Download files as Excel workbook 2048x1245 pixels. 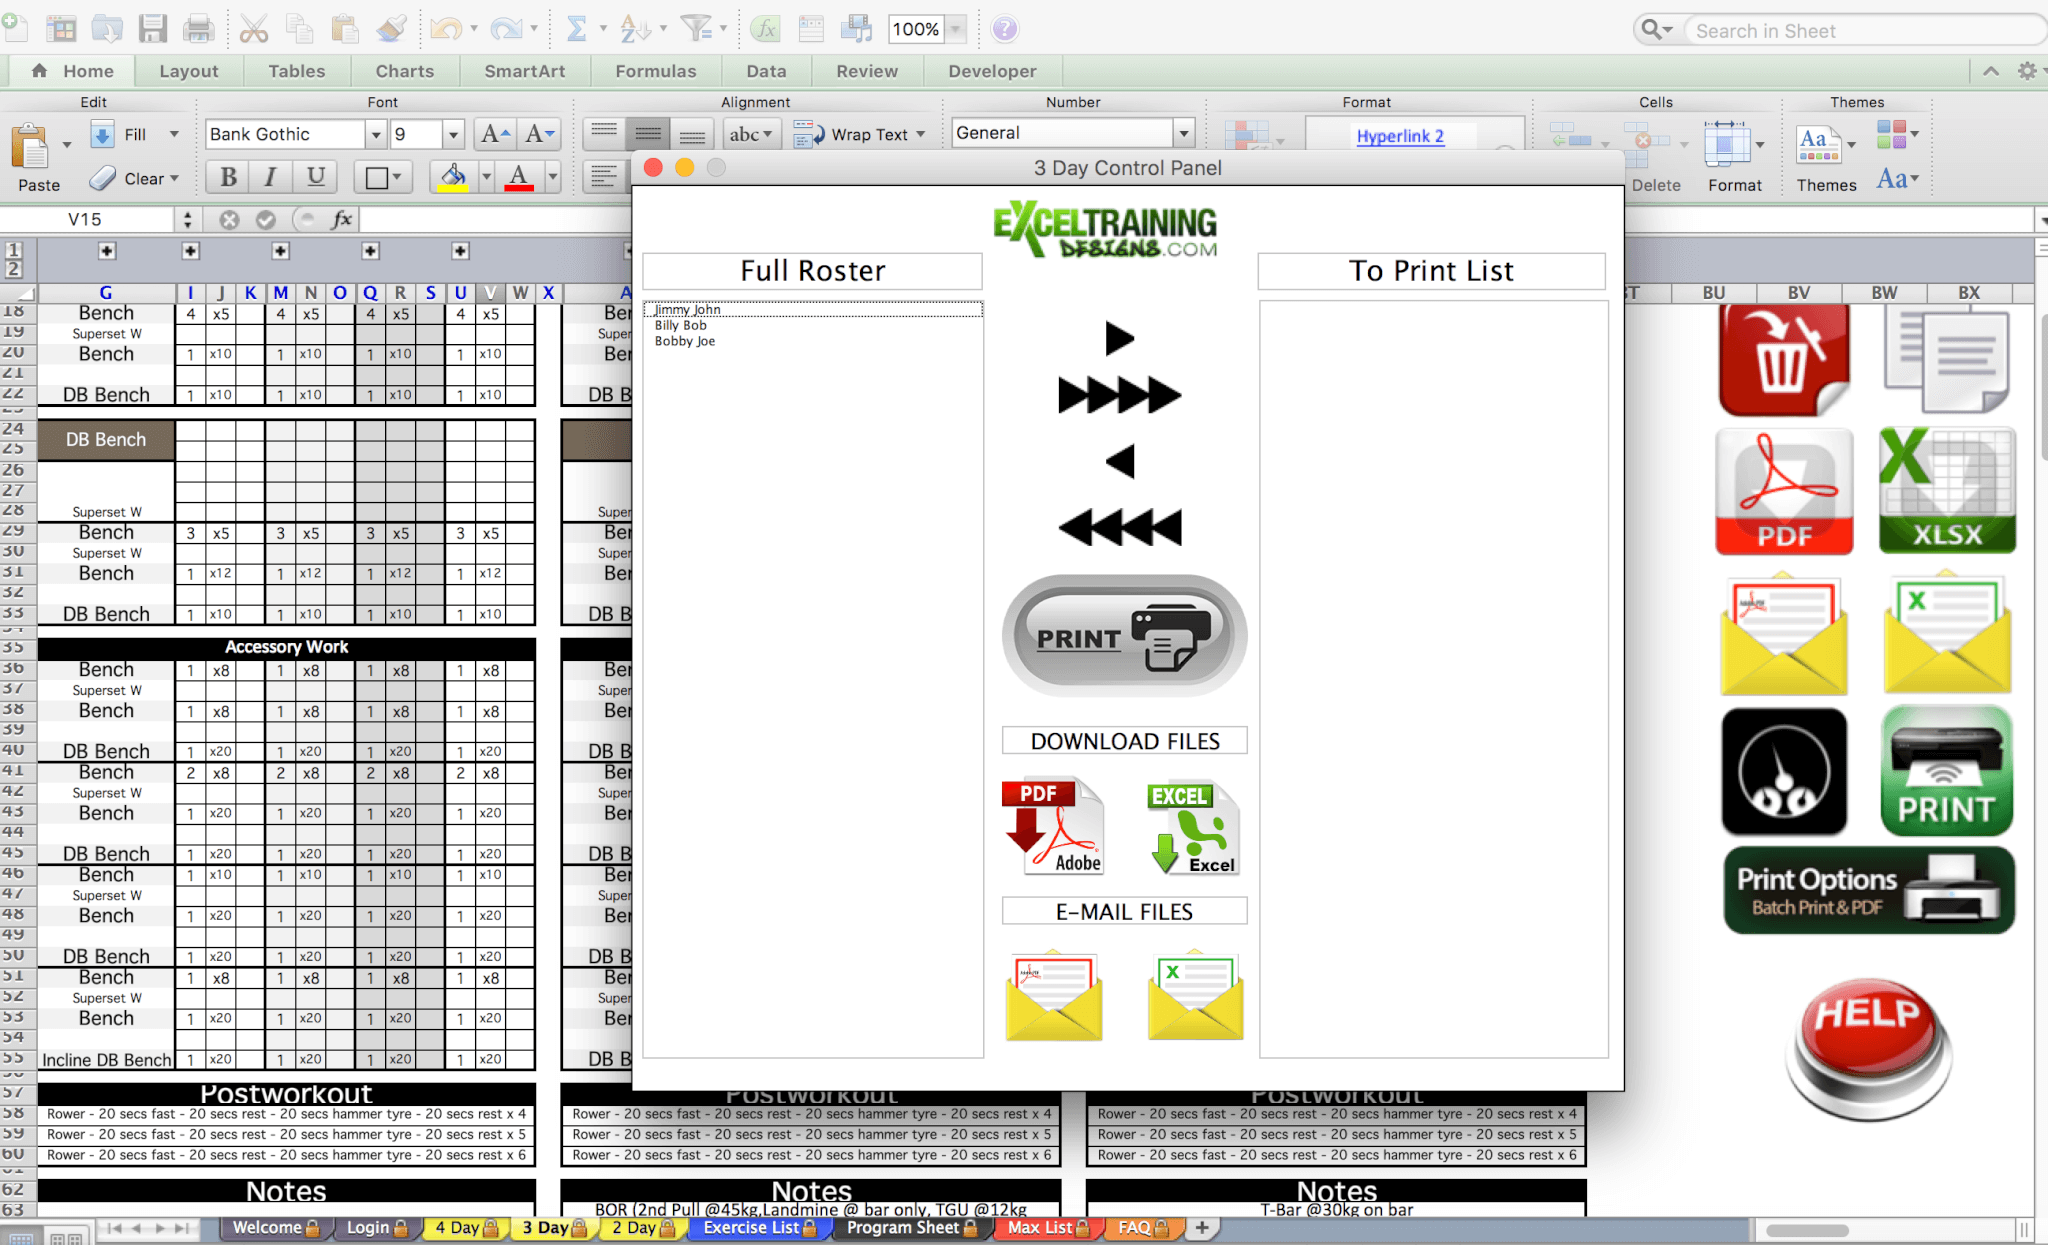point(1194,828)
